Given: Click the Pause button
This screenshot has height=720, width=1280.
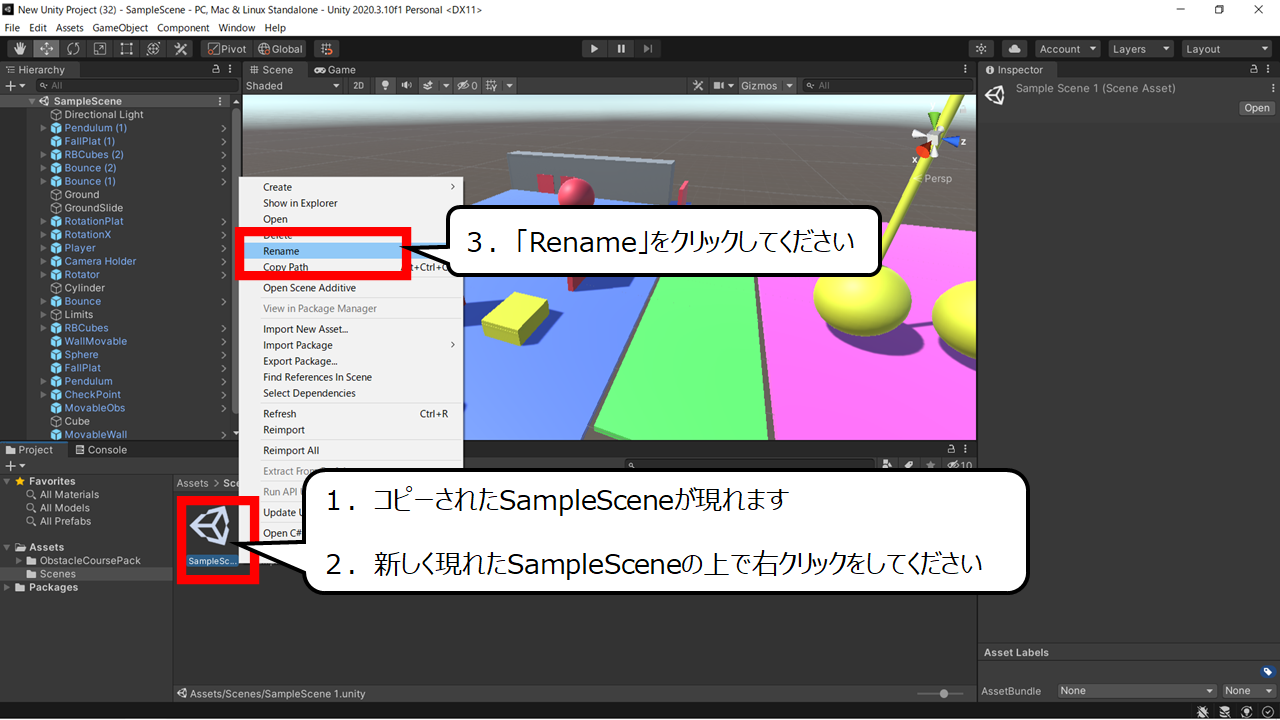Looking at the screenshot, I should 621,49.
